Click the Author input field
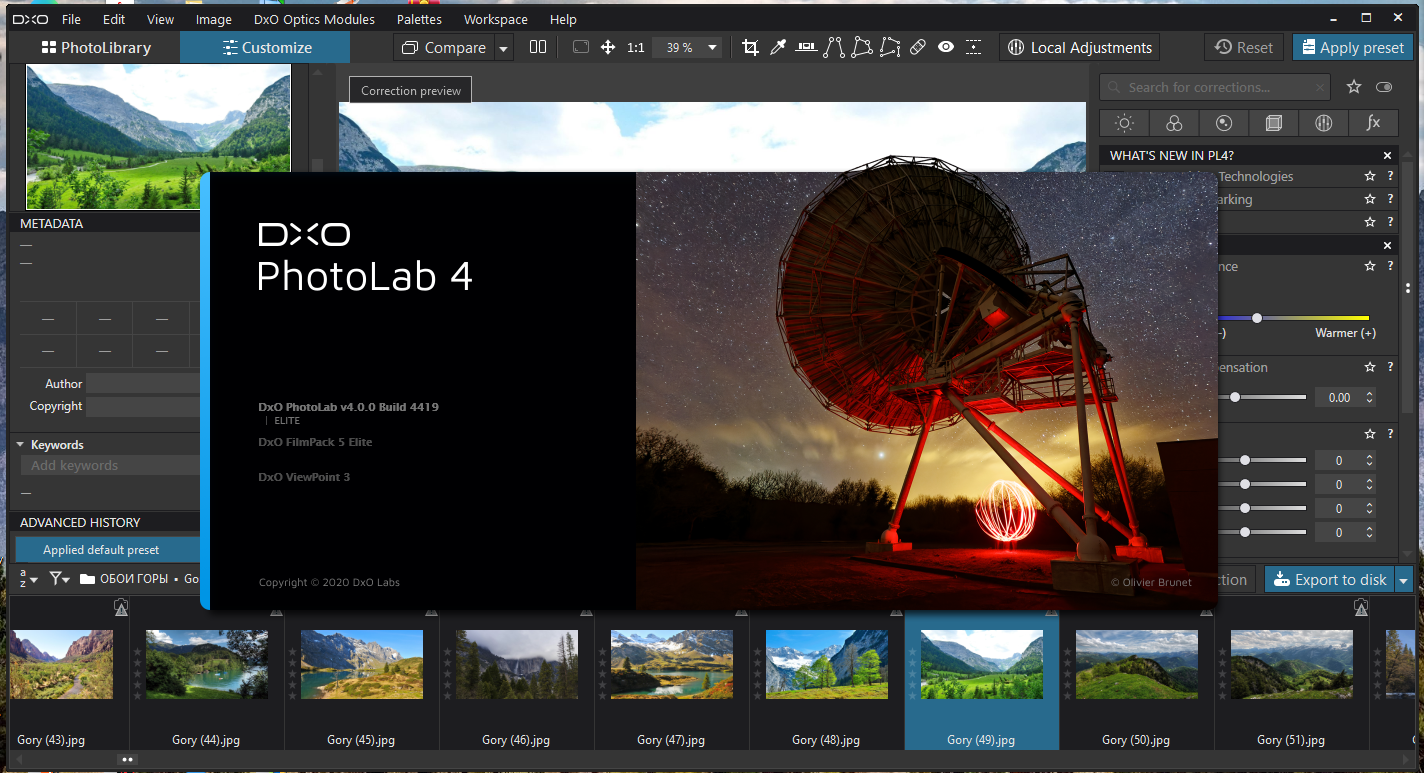Viewport: 1424px width, 773px height. tap(143, 384)
